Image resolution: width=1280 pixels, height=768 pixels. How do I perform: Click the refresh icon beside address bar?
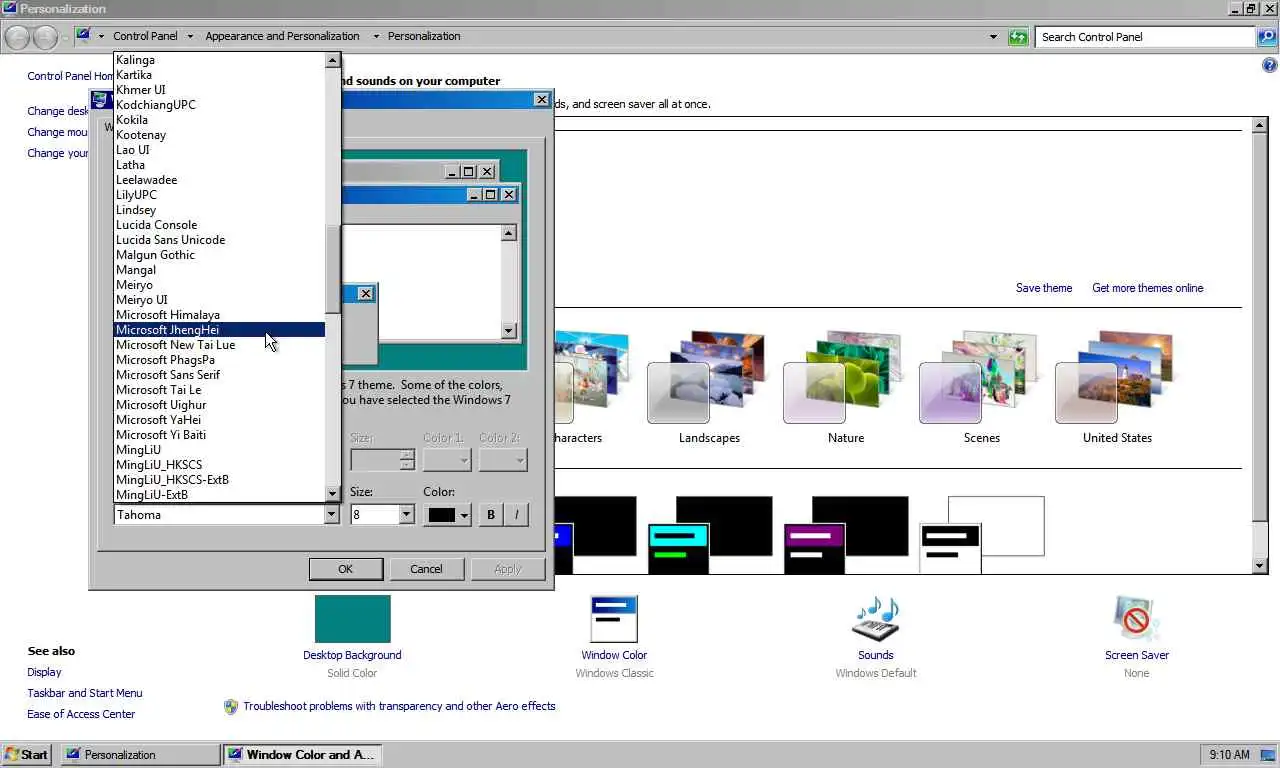click(x=1018, y=37)
